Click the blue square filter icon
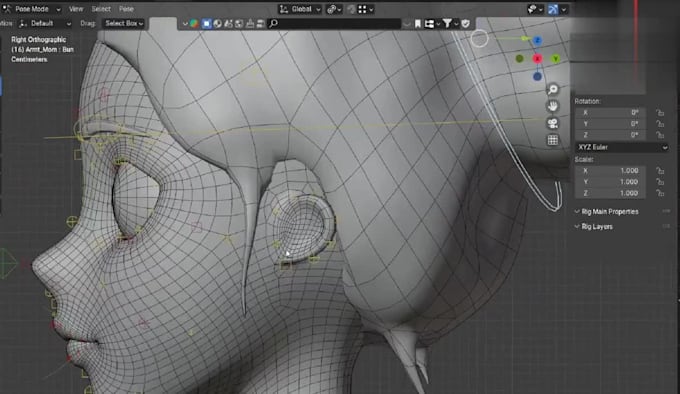This screenshot has width=680, height=394. click(207, 23)
